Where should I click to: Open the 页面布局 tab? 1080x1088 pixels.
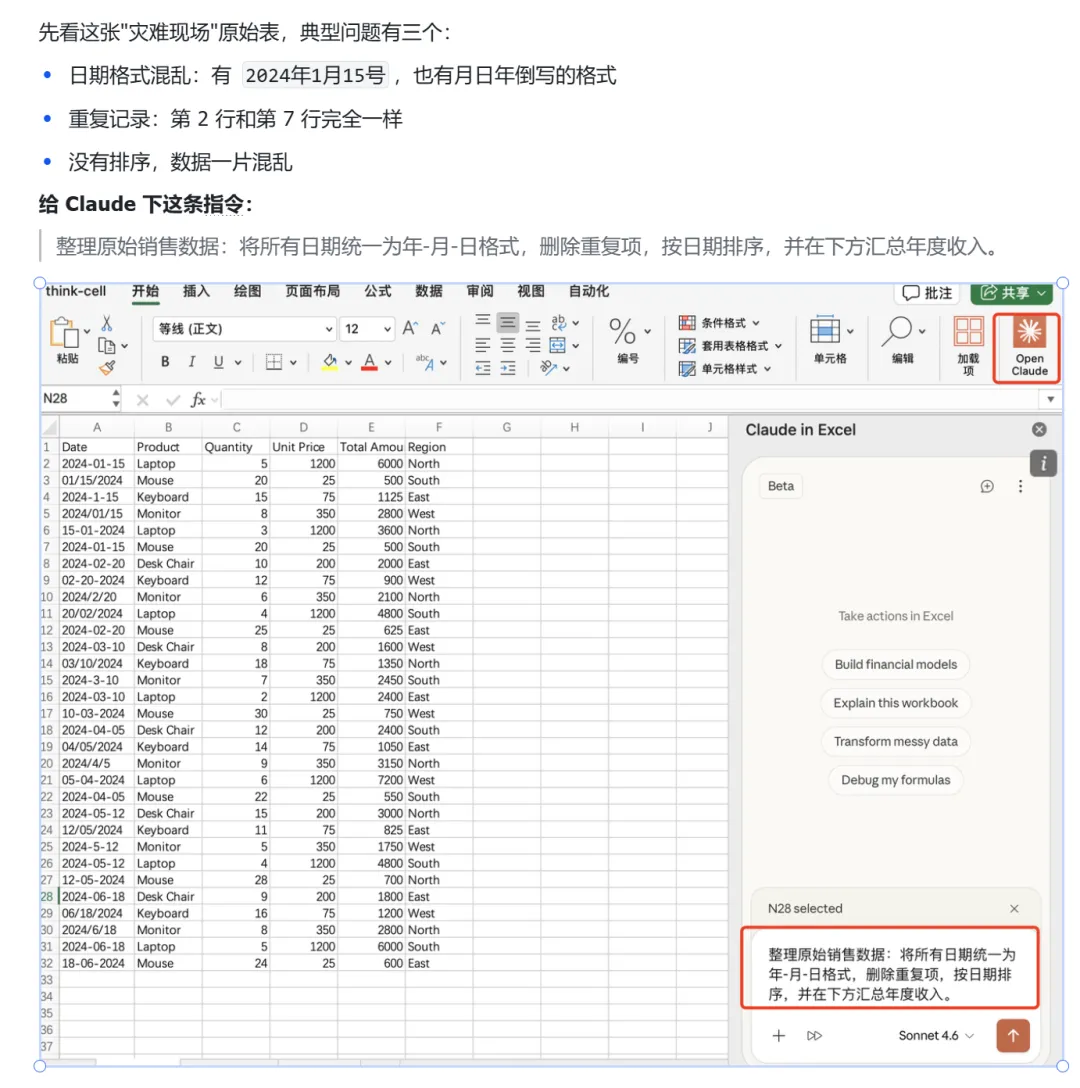312,291
